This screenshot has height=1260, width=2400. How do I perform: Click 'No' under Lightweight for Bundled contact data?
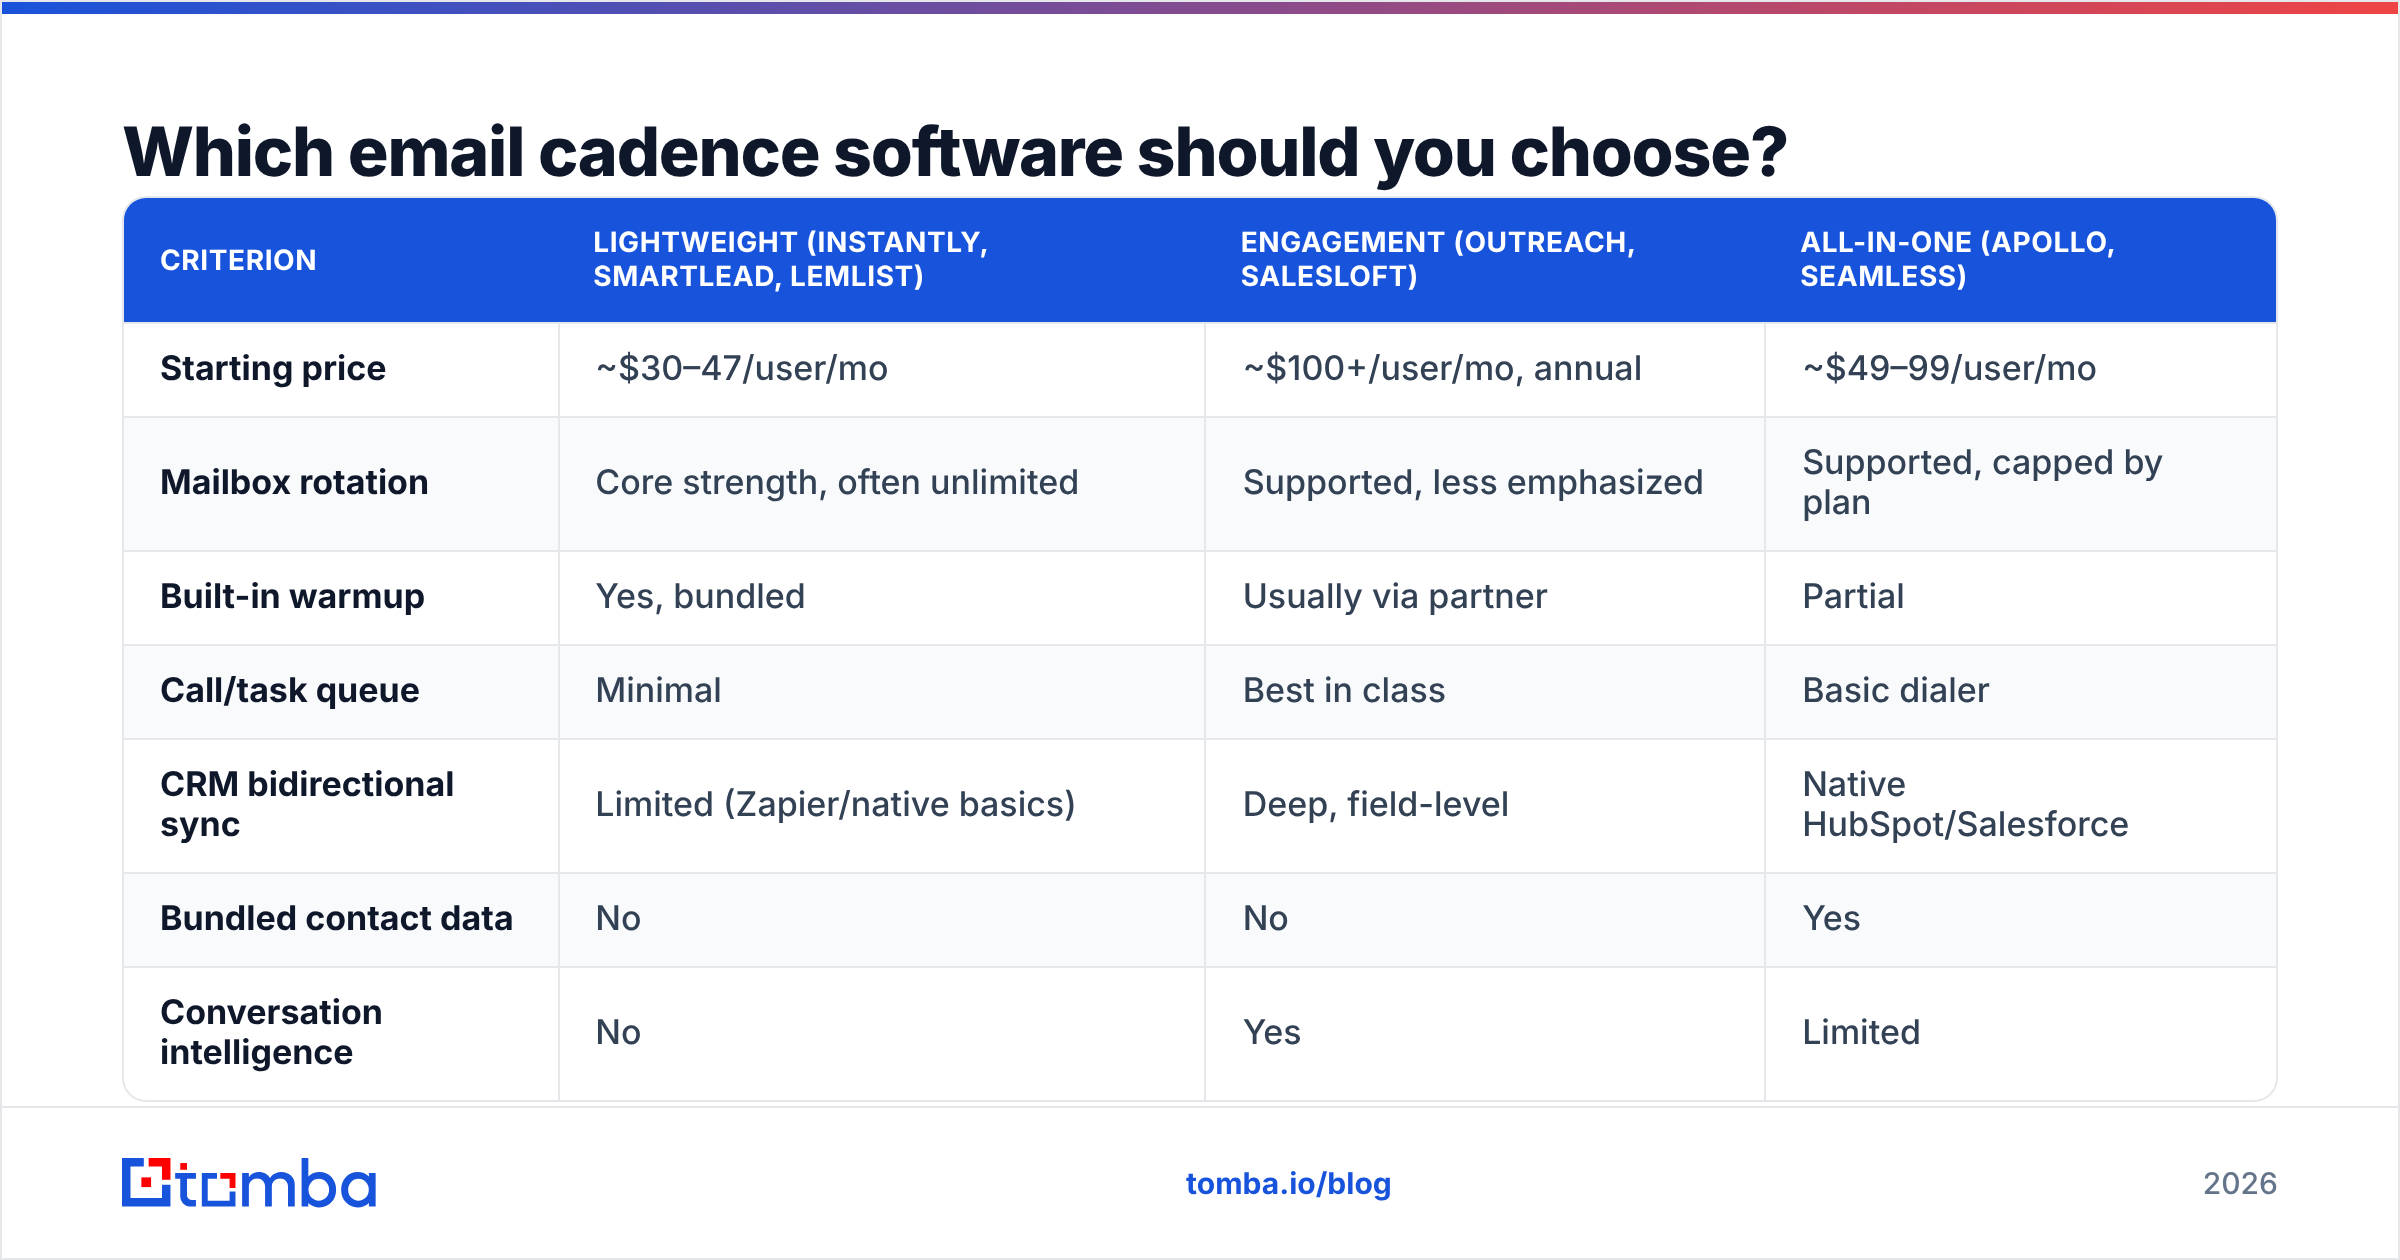pos(618,918)
